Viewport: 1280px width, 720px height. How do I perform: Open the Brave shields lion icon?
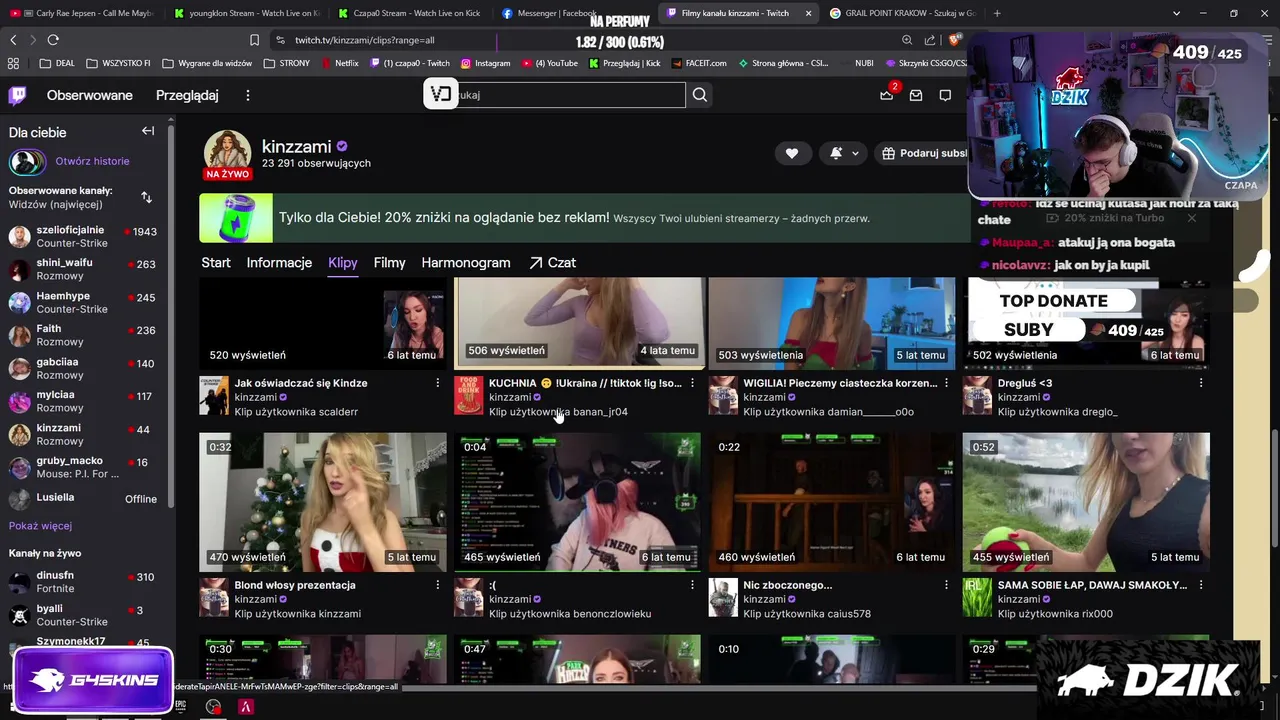pyautogui.click(x=955, y=40)
